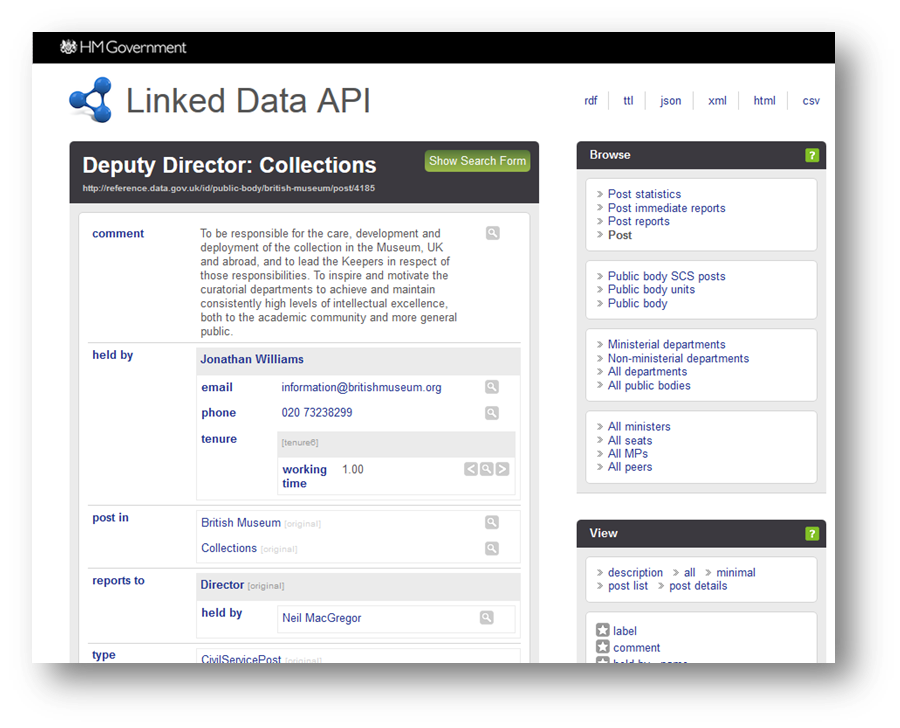
Task: Click magnifier icon next to email address
Action: click(x=492, y=387)
